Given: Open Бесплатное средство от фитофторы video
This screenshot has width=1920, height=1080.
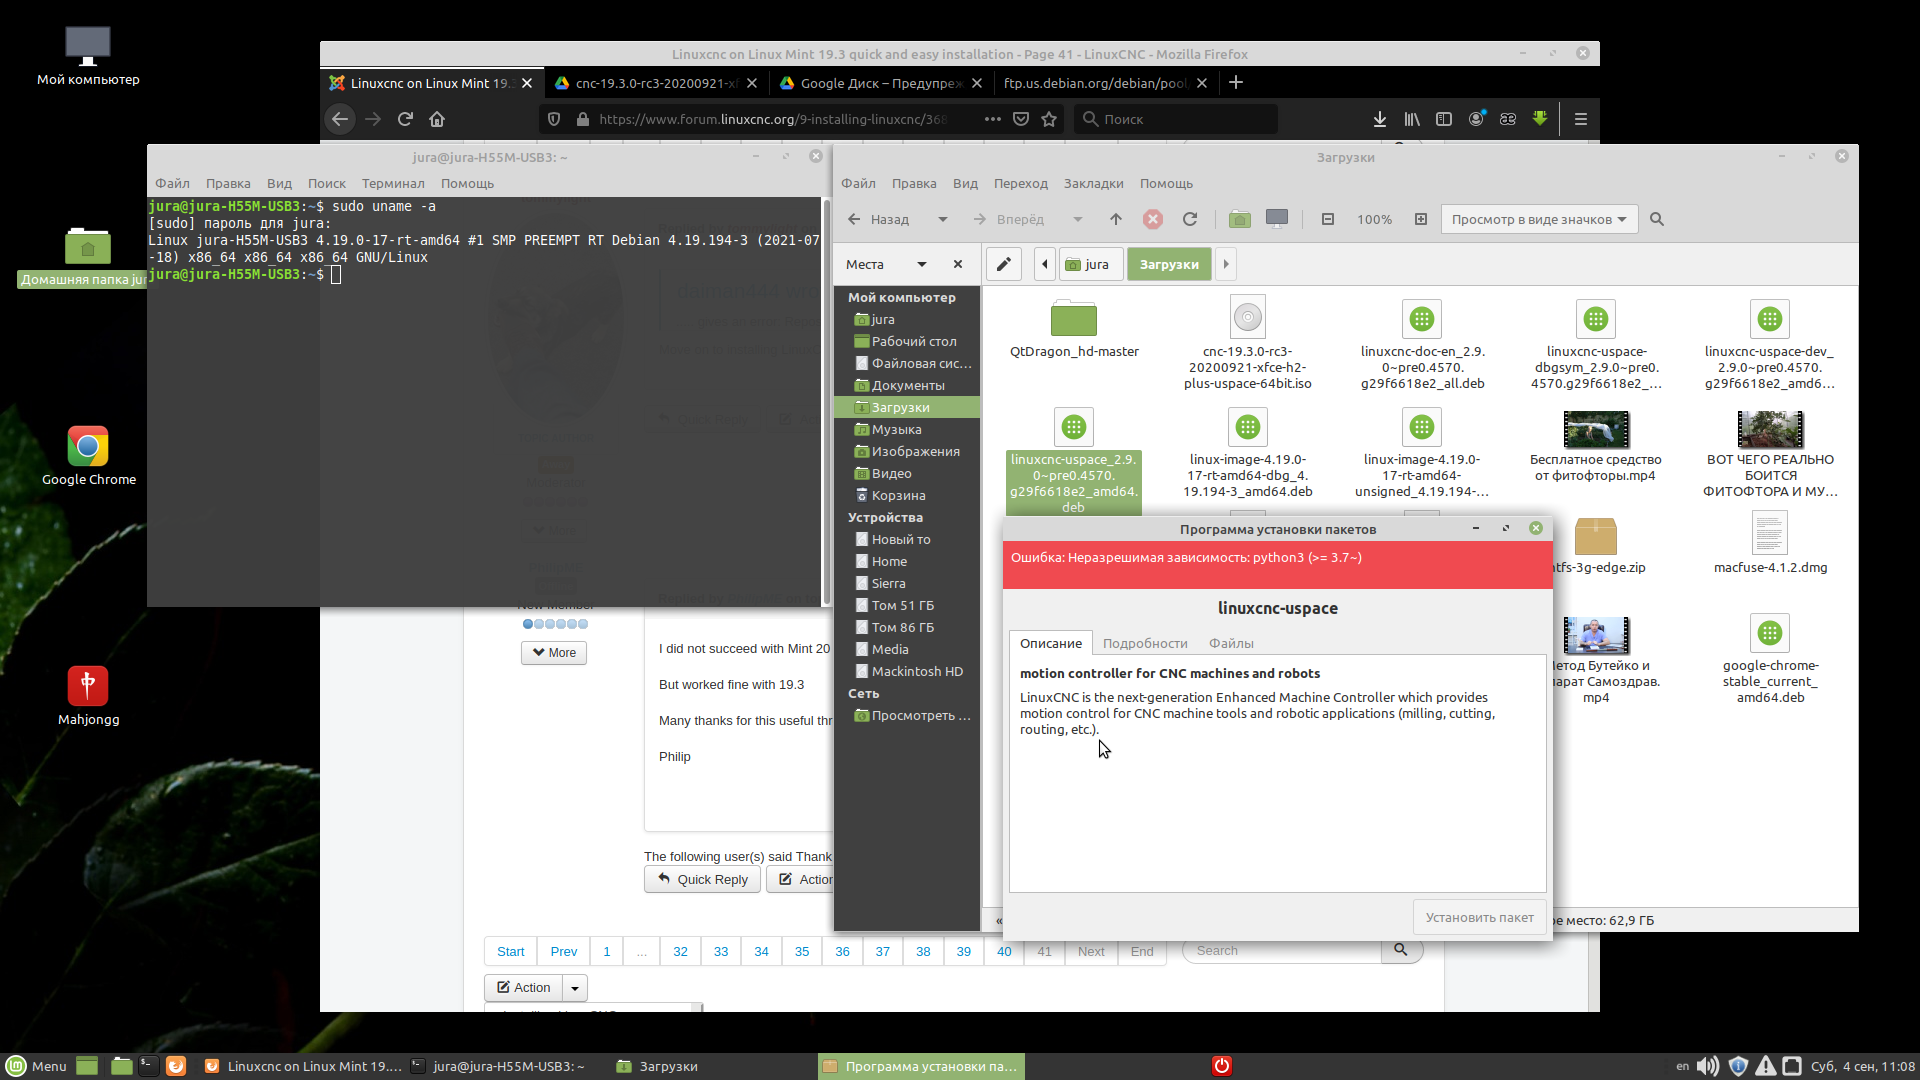Looking at the screenshot, I should coord(1596,447).
